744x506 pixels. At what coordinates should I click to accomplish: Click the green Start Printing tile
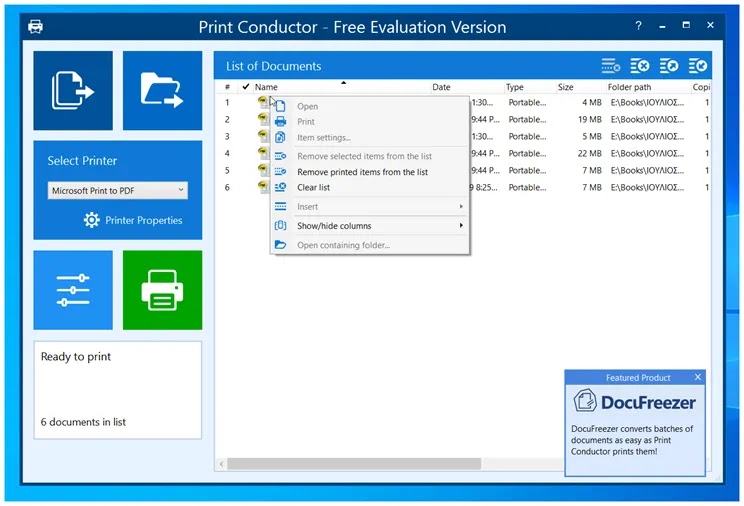point(162,290)
